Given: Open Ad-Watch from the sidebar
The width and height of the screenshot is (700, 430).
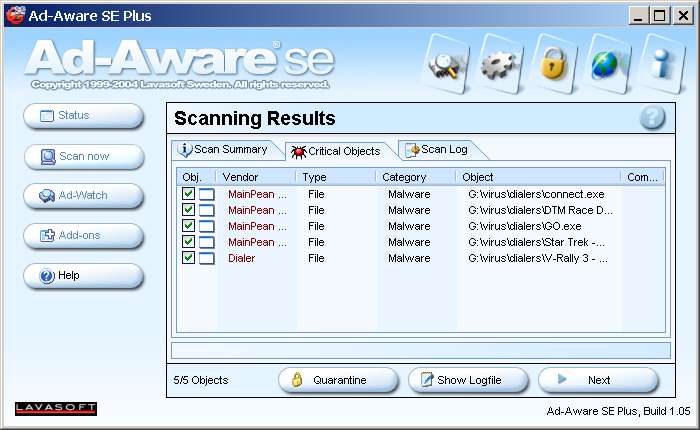Looking at the screenshot, I should (83, 196).
